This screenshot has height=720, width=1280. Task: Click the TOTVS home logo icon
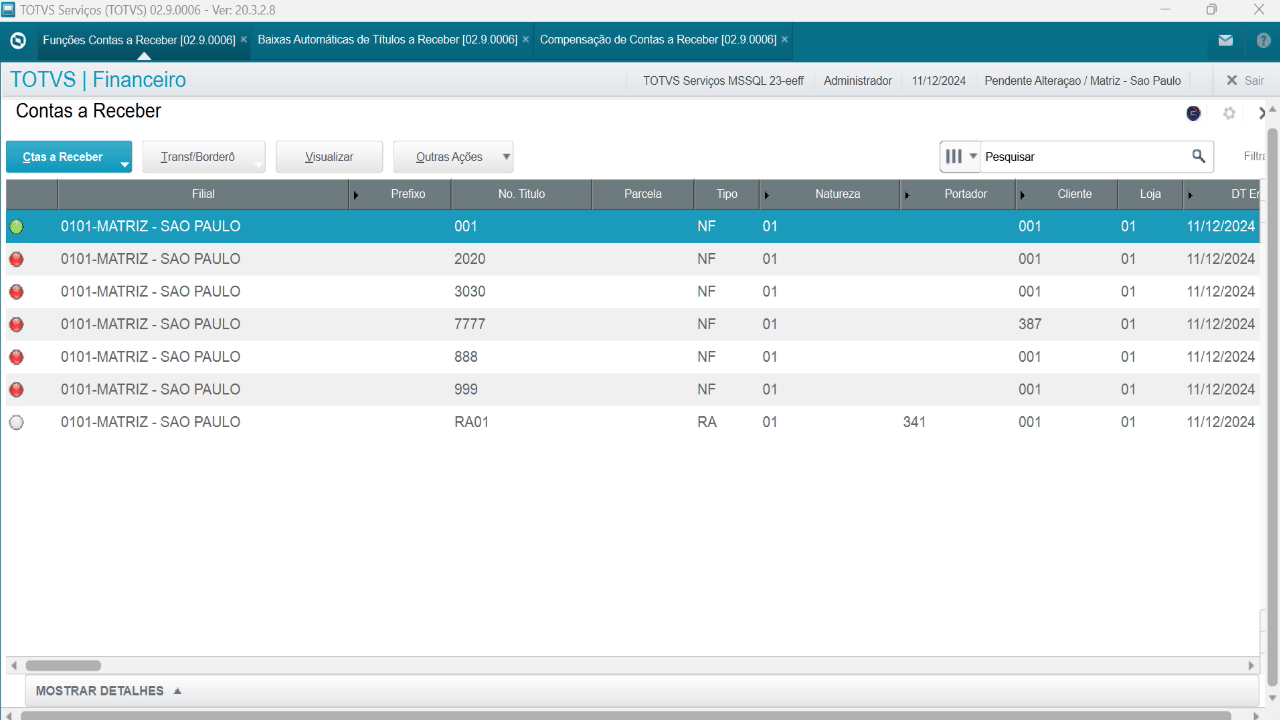point(17,40)
